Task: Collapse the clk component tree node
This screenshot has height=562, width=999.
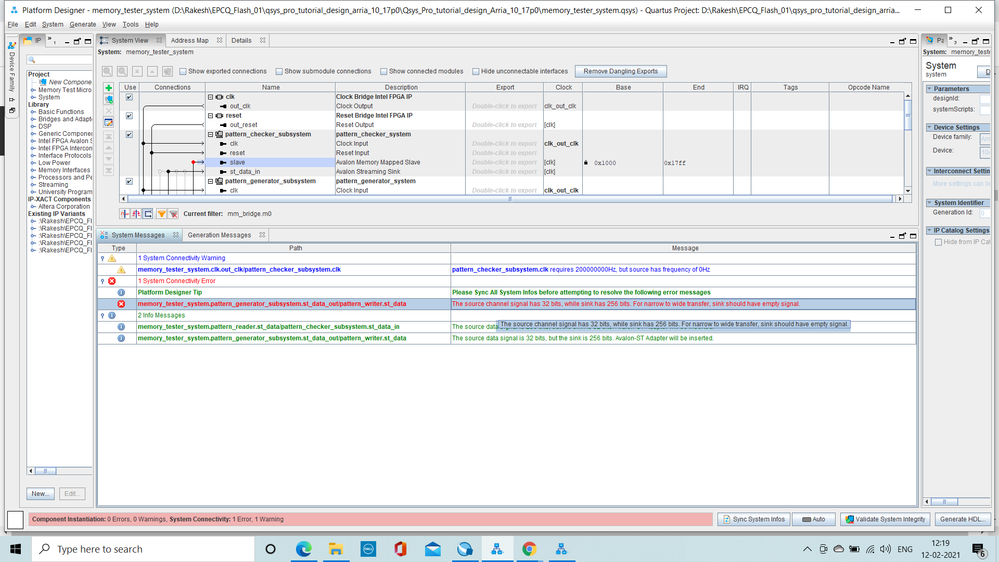Action: [210, 97]
